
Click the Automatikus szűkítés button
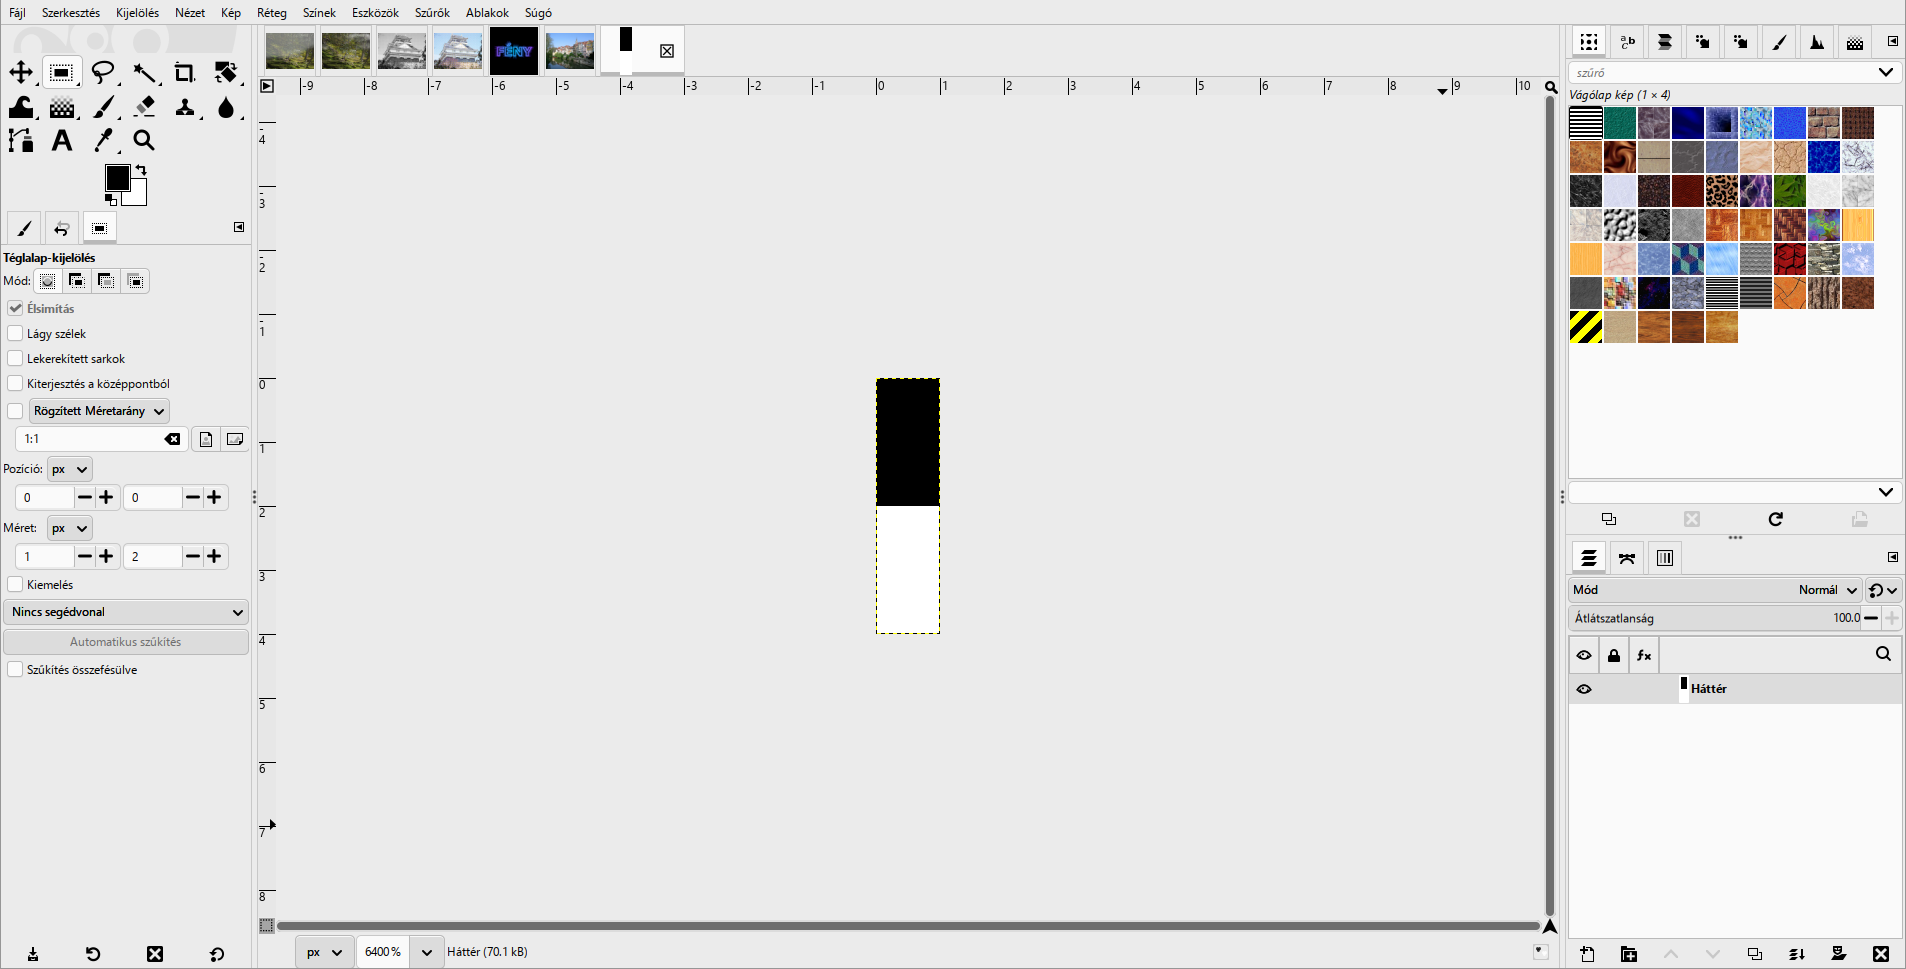[x=126, y=642]
